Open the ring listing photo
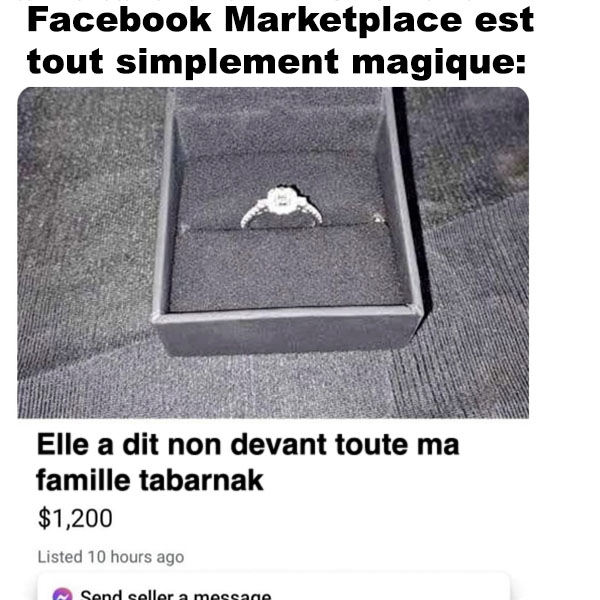The width and height of the screenshot is (600, 600). tap(273, 253)
